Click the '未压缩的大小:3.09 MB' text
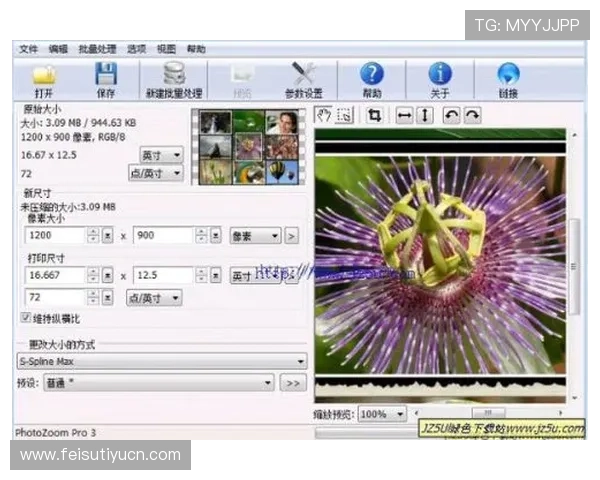Screen dimensions: 600x480 [68, 207]
